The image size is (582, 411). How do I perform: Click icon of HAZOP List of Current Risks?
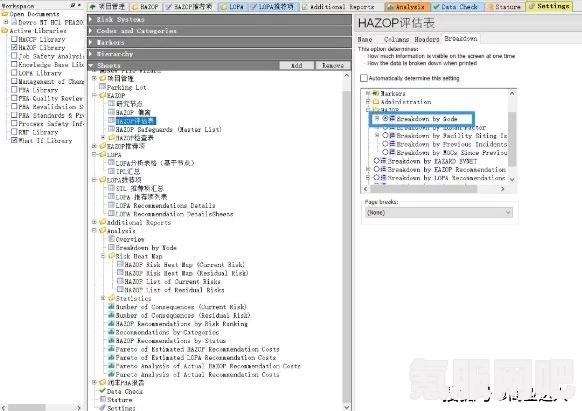tap(120, 281)
